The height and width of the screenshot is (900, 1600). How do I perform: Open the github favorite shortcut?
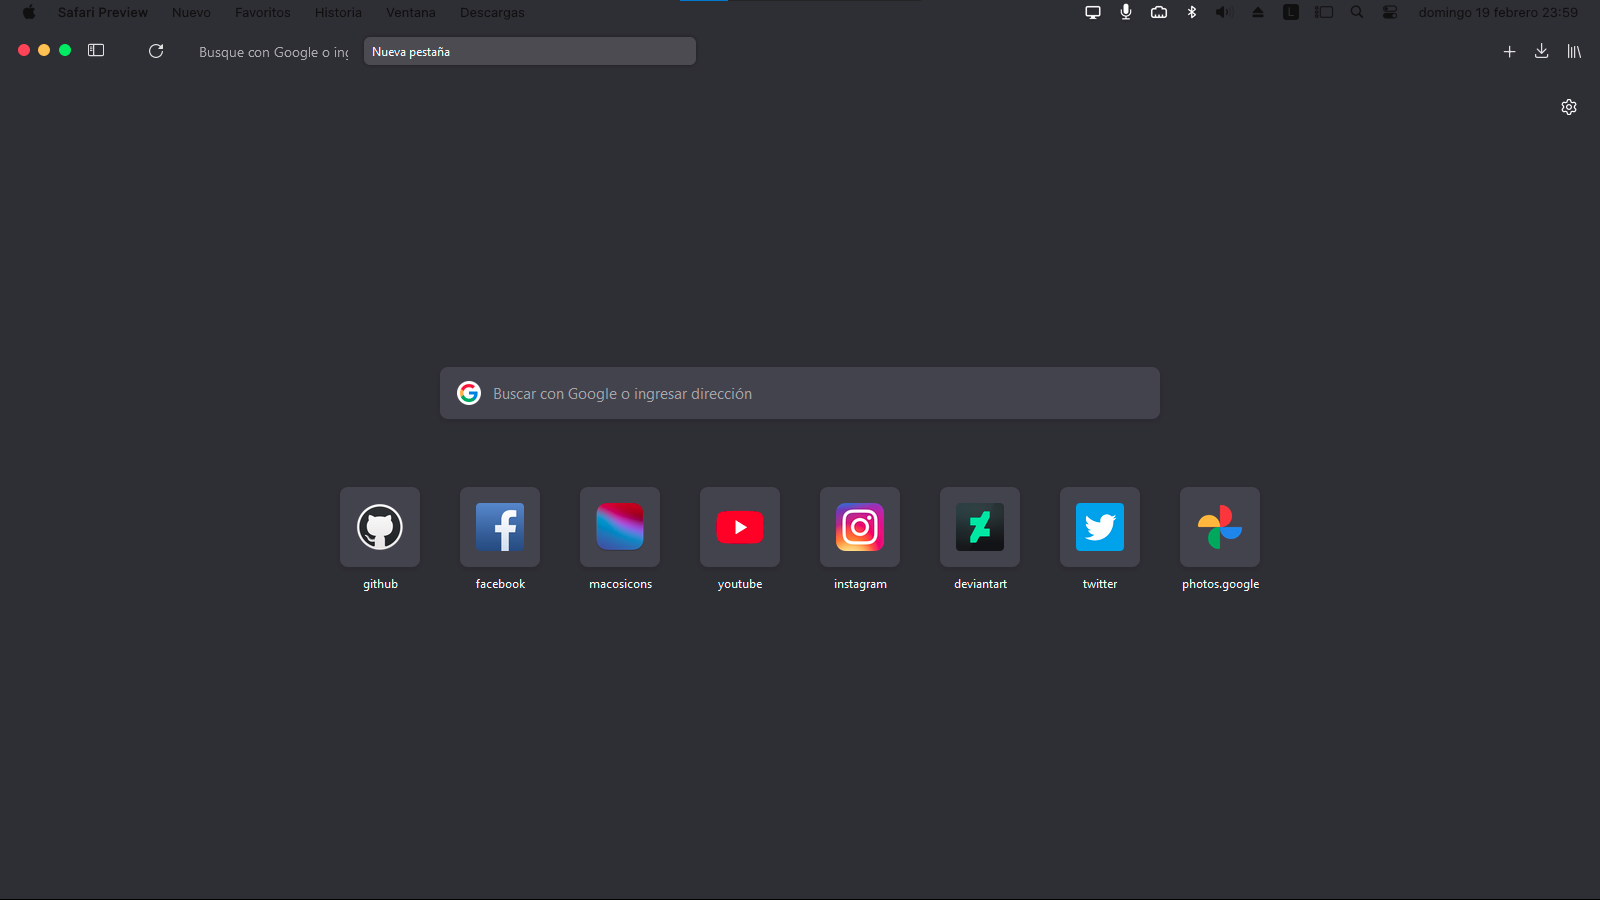[380, 527]
